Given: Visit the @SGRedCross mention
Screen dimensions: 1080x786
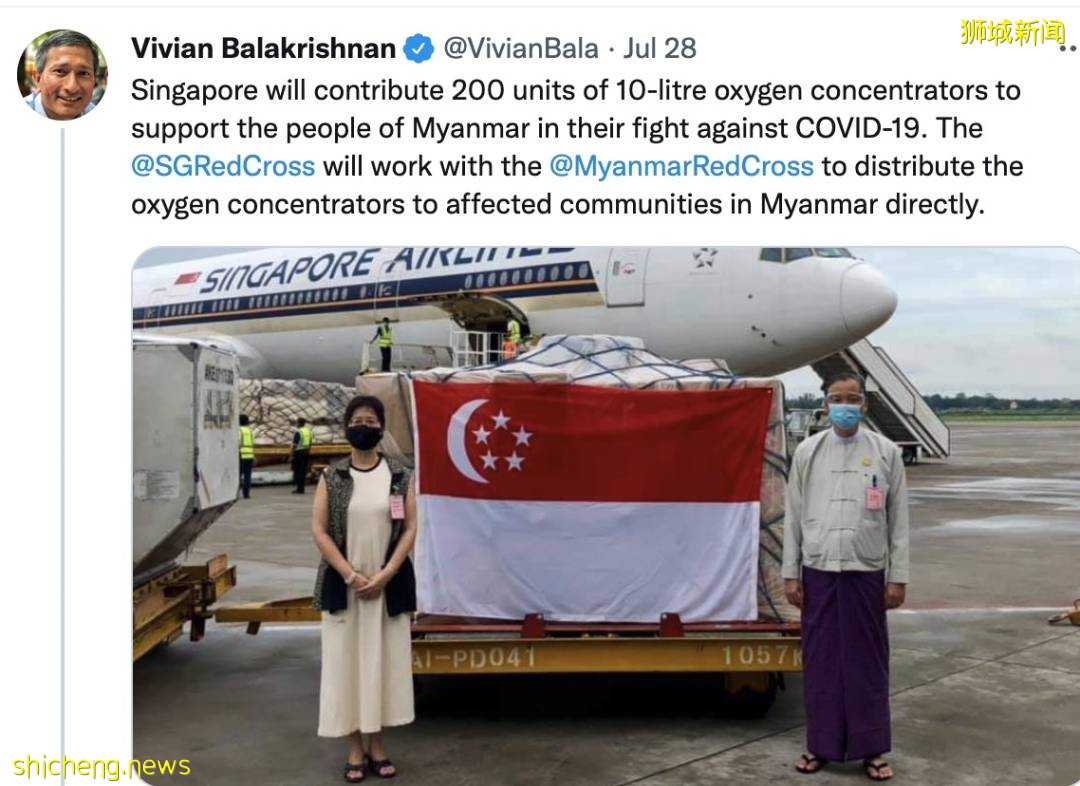Looking at the screenshot, I should [x=222, y=166].
